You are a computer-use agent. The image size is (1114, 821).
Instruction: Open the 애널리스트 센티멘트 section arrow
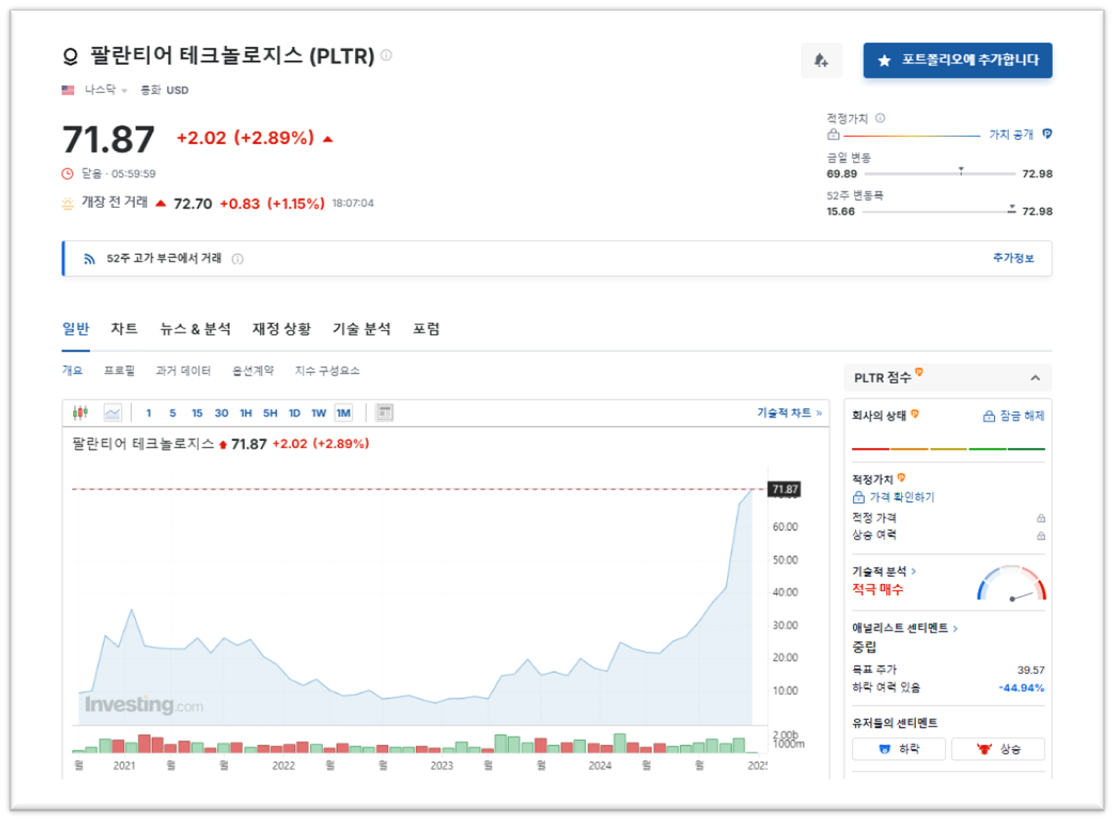pos(956,628)
